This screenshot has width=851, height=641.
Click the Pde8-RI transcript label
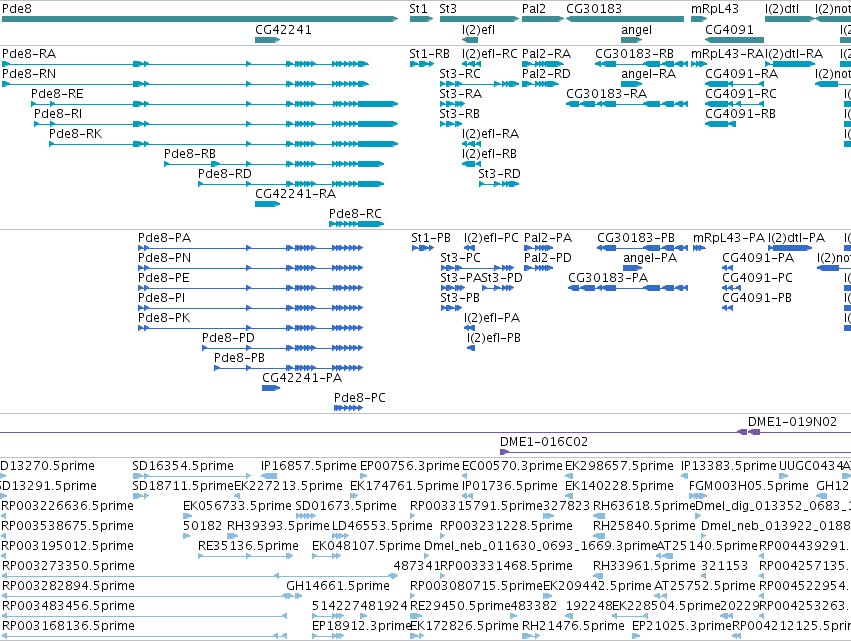coord(58,114)
